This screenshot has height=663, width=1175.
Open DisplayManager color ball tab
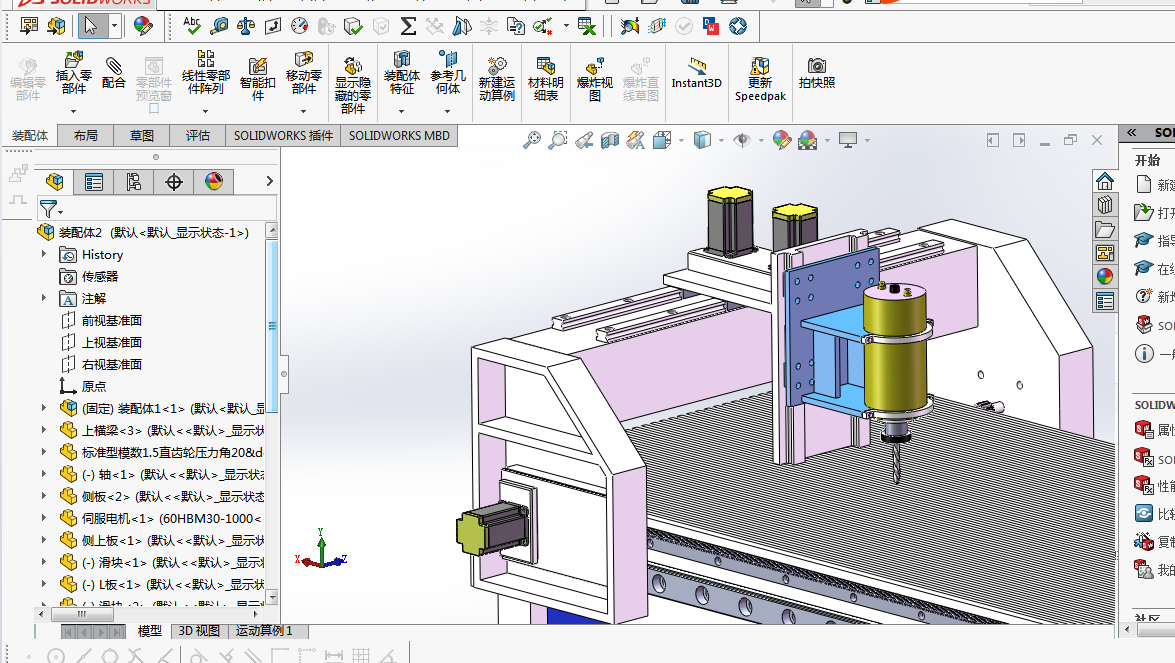tap(214, 181)
